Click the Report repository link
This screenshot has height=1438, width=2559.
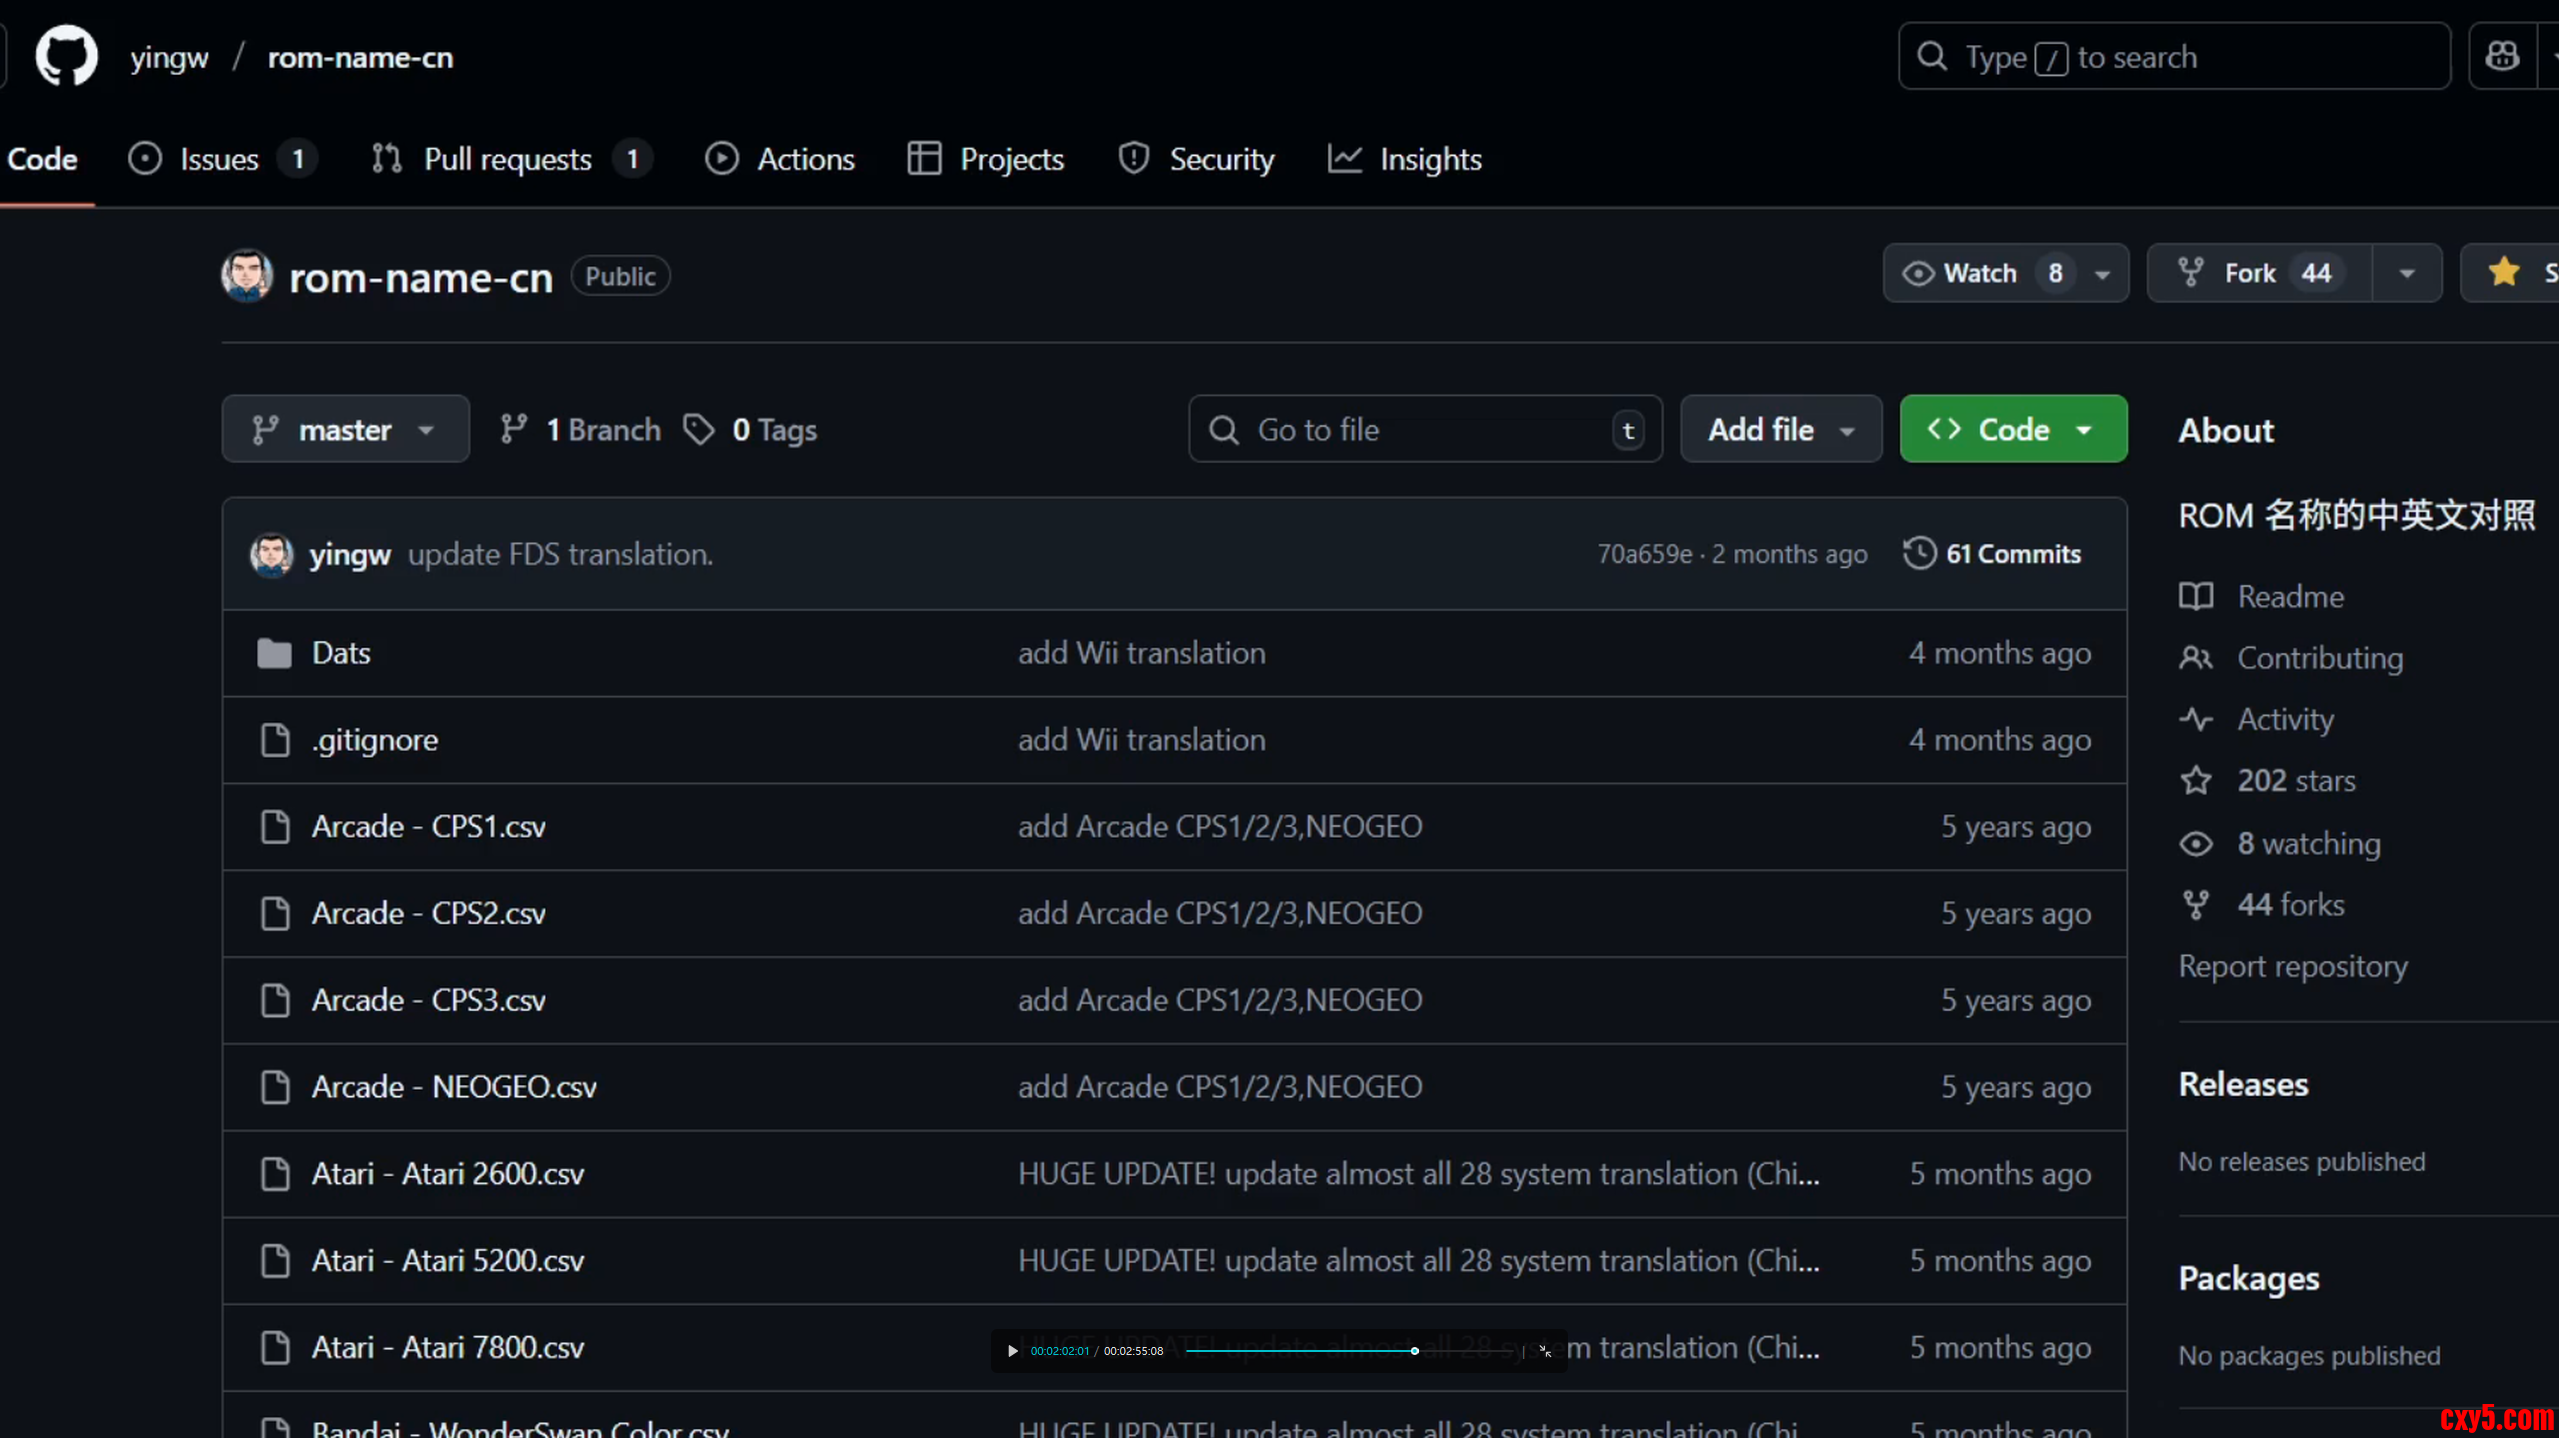[2293, 966]
